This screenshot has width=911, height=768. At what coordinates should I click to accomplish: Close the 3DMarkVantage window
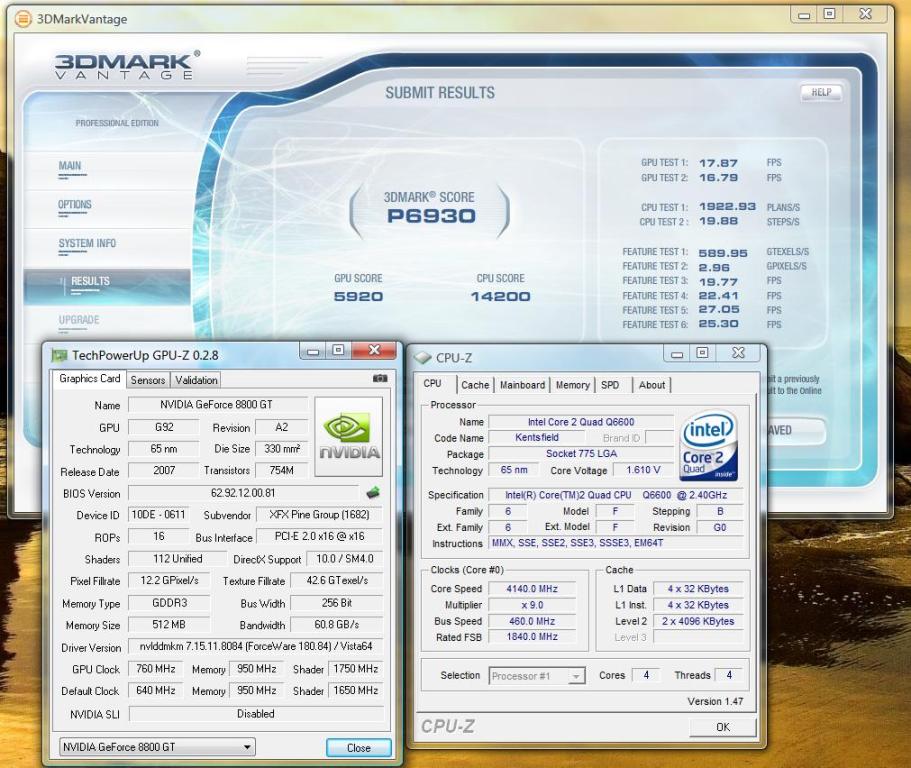coord(865,15)
